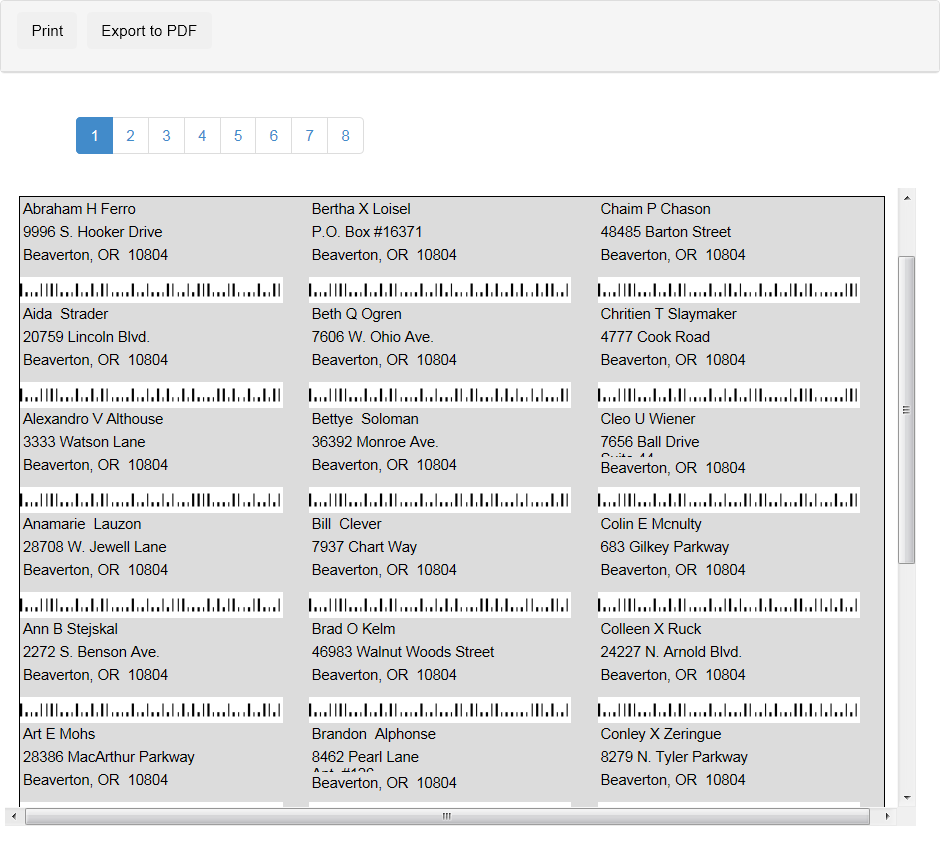Navigate to page 6
The height and width of the screenshot is (850, 940).
(273, 136)
